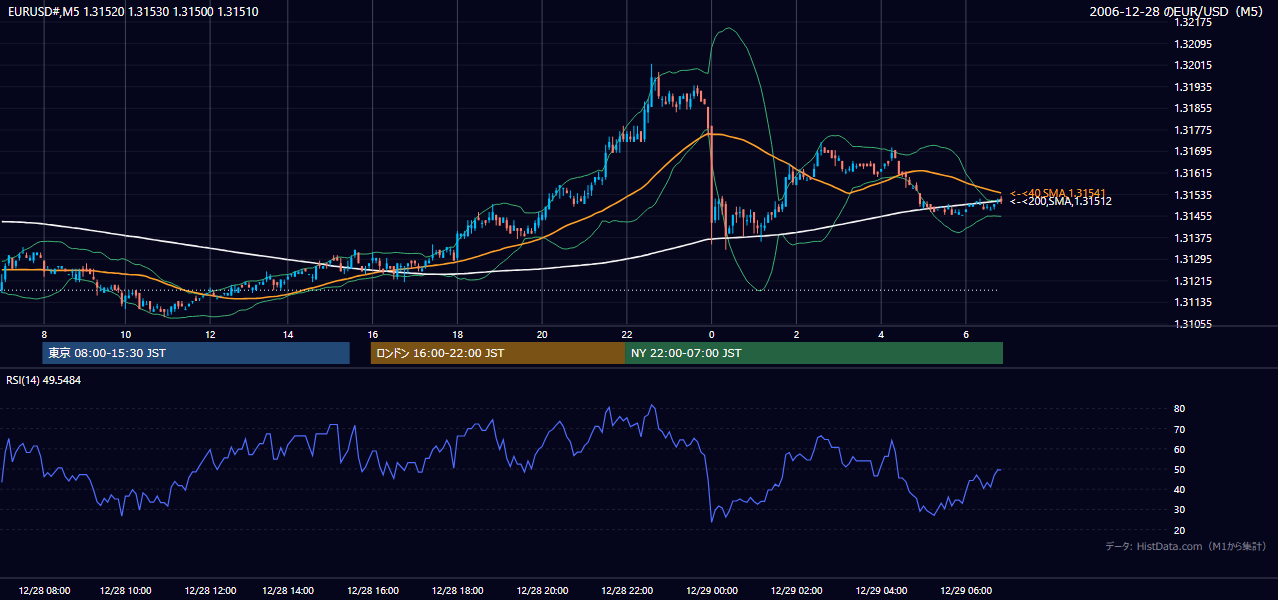
Task: Click the 12/28 14:00 time axis label
Action: tap(290, 591)
